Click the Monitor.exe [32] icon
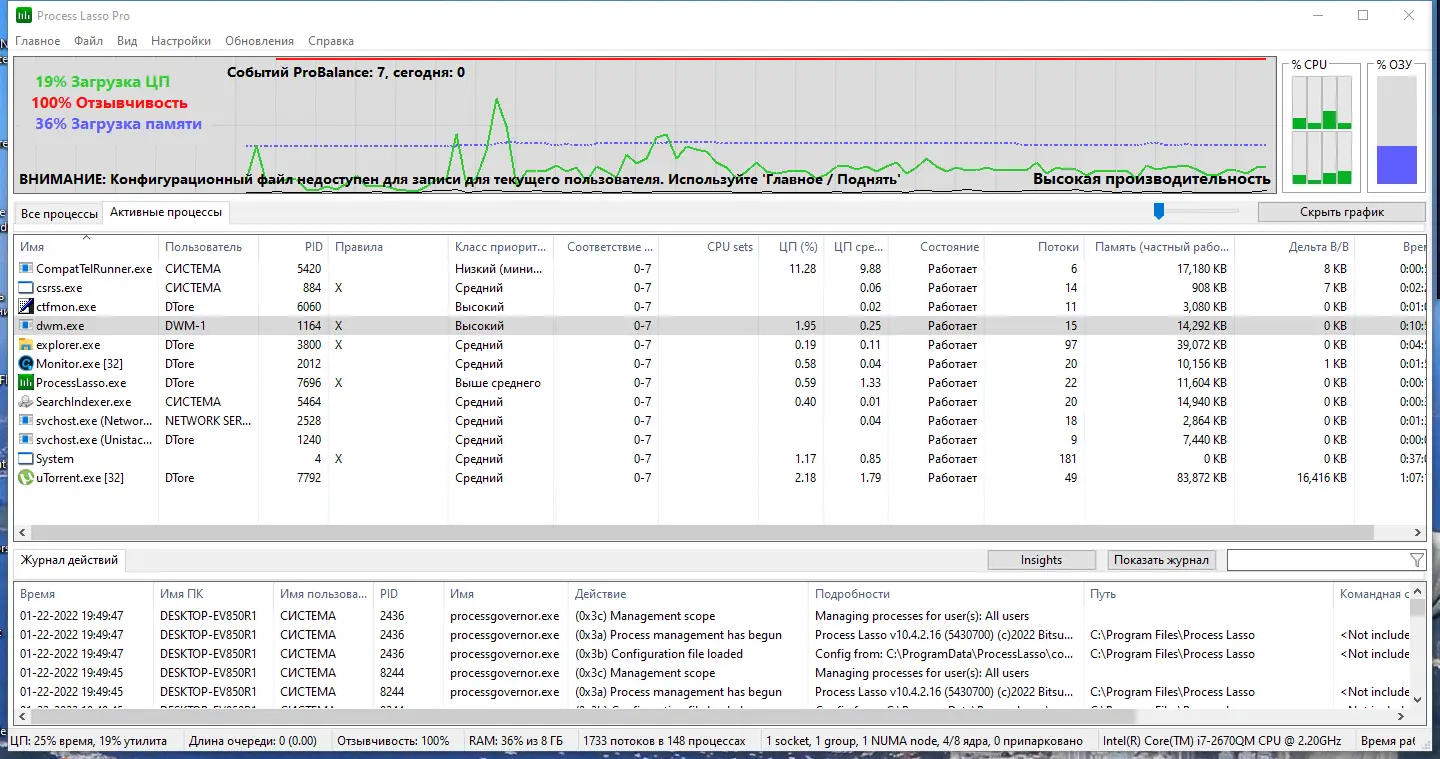The width and height of the screenshot is (1440, 759). [x=26, y=363]
